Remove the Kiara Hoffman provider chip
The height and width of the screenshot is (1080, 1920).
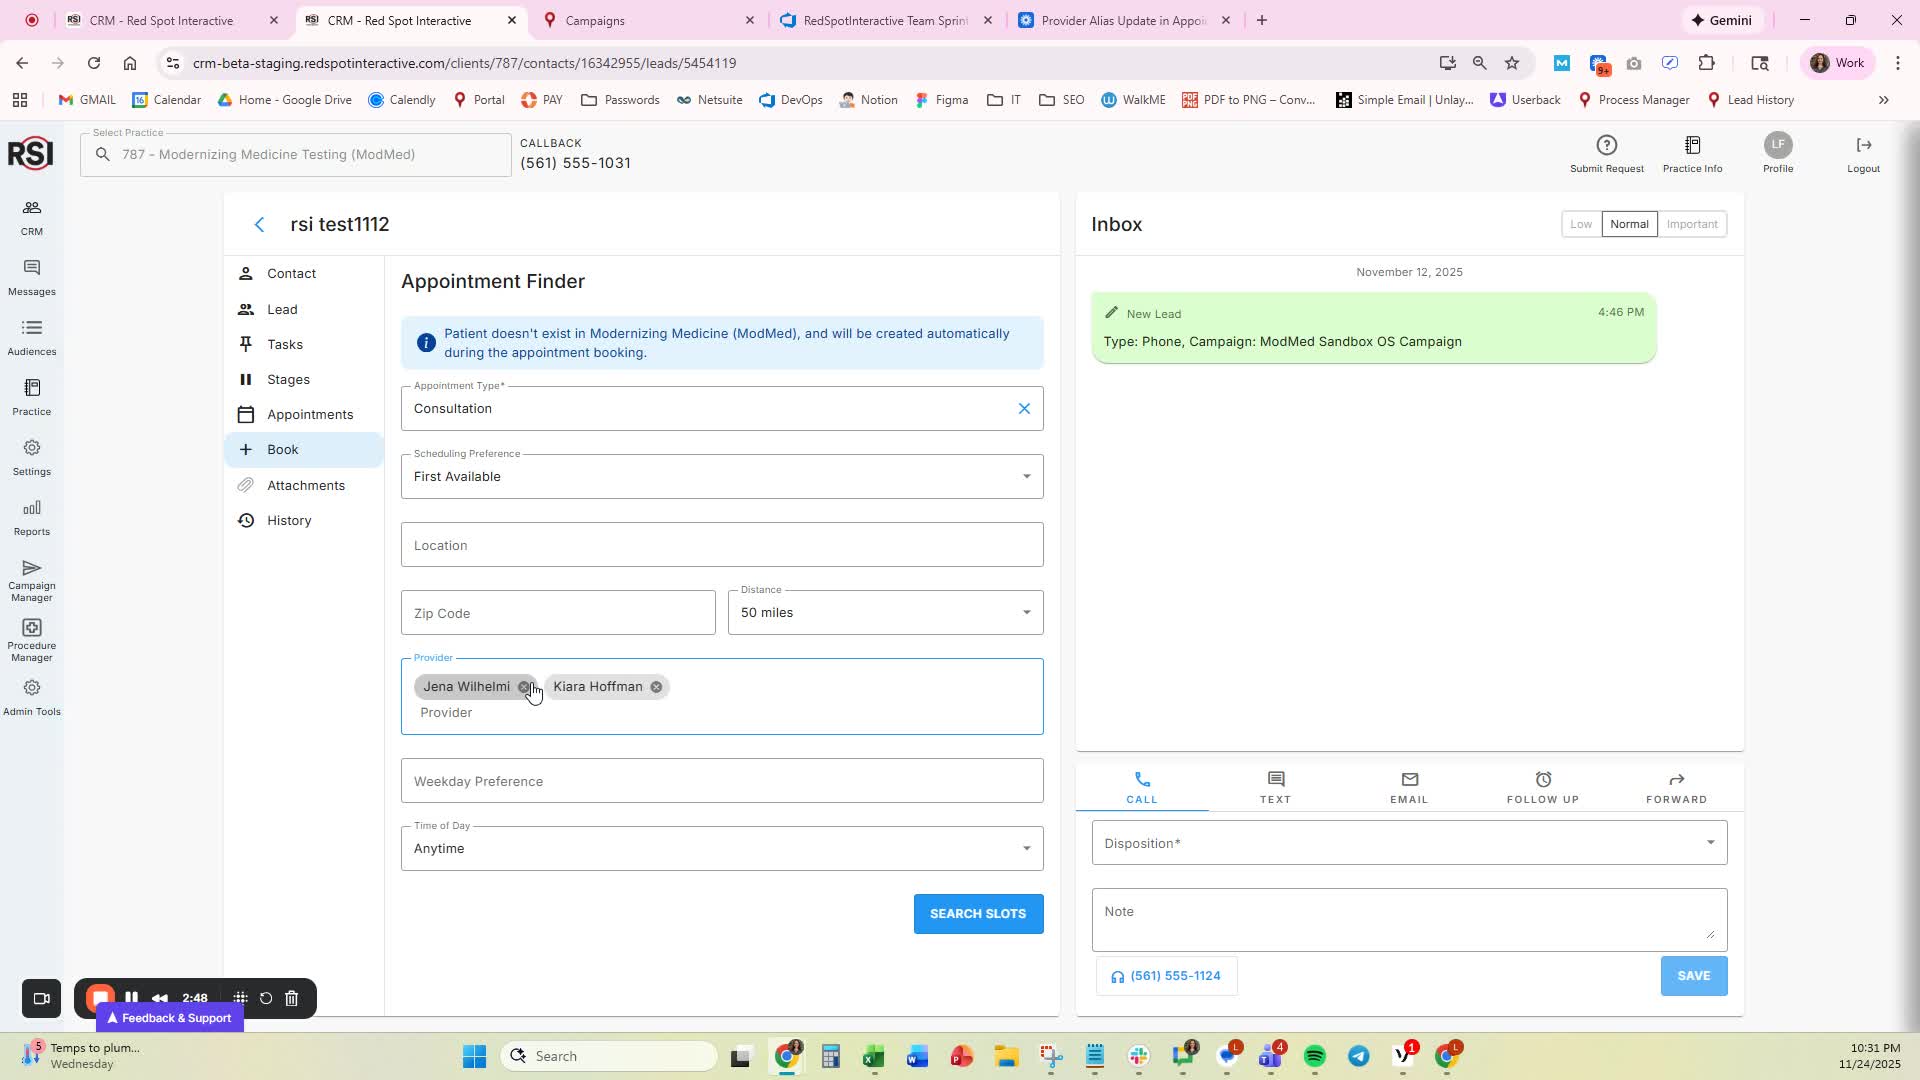click(656, 687)
